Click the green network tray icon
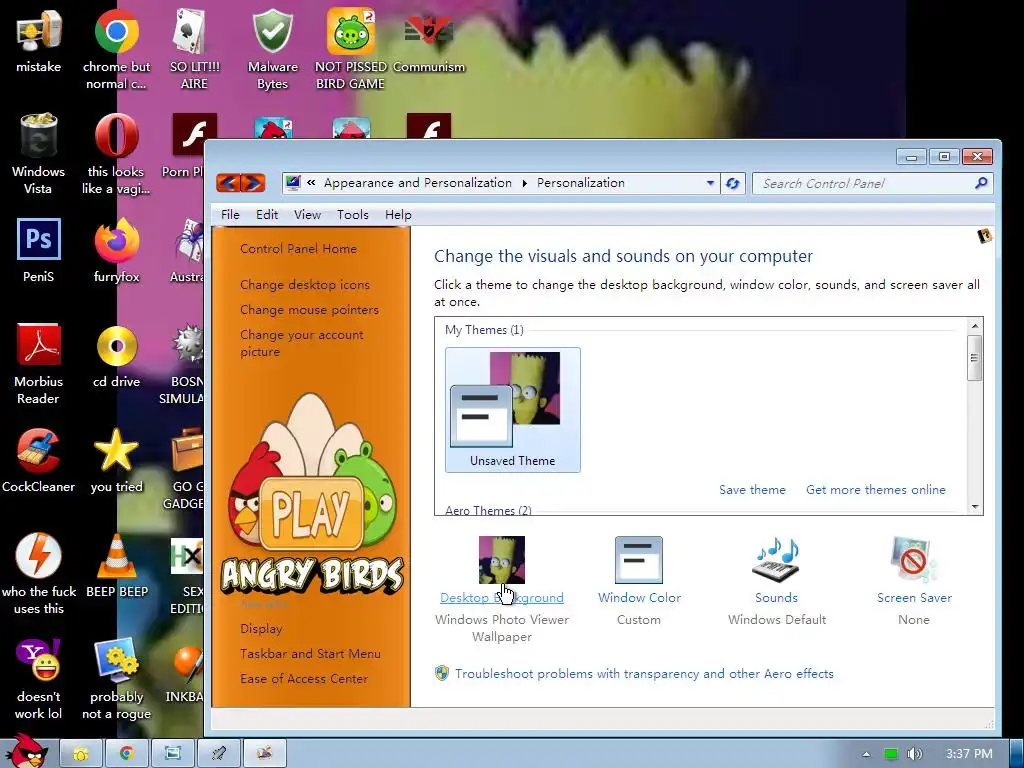The width and height of the screenshot is (1024, 768). click(891, 754)
